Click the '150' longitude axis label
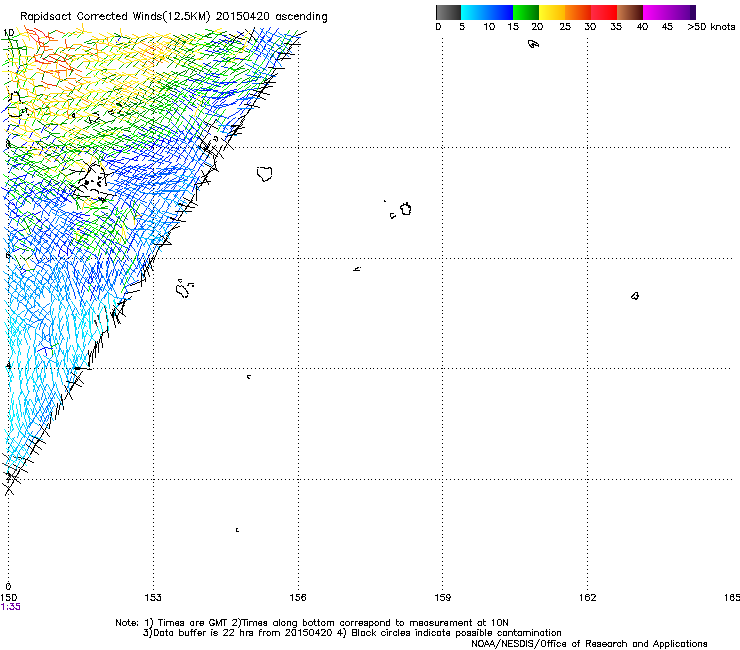The width and height of the screenshot is (740, 650). [8, 598]
